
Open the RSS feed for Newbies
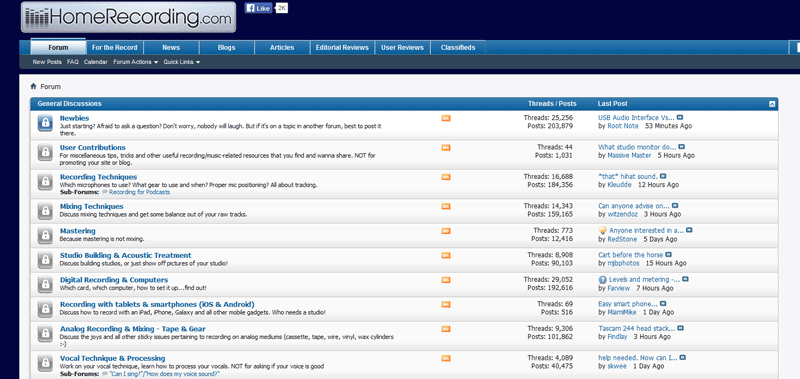click(x=446, y=118)
